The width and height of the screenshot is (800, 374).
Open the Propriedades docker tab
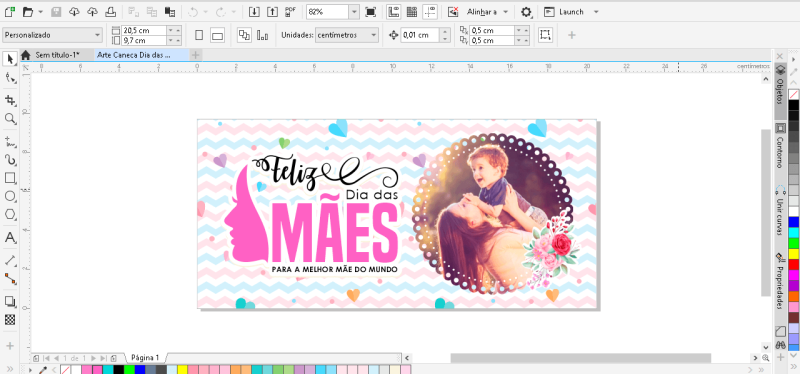click(780, 281)
